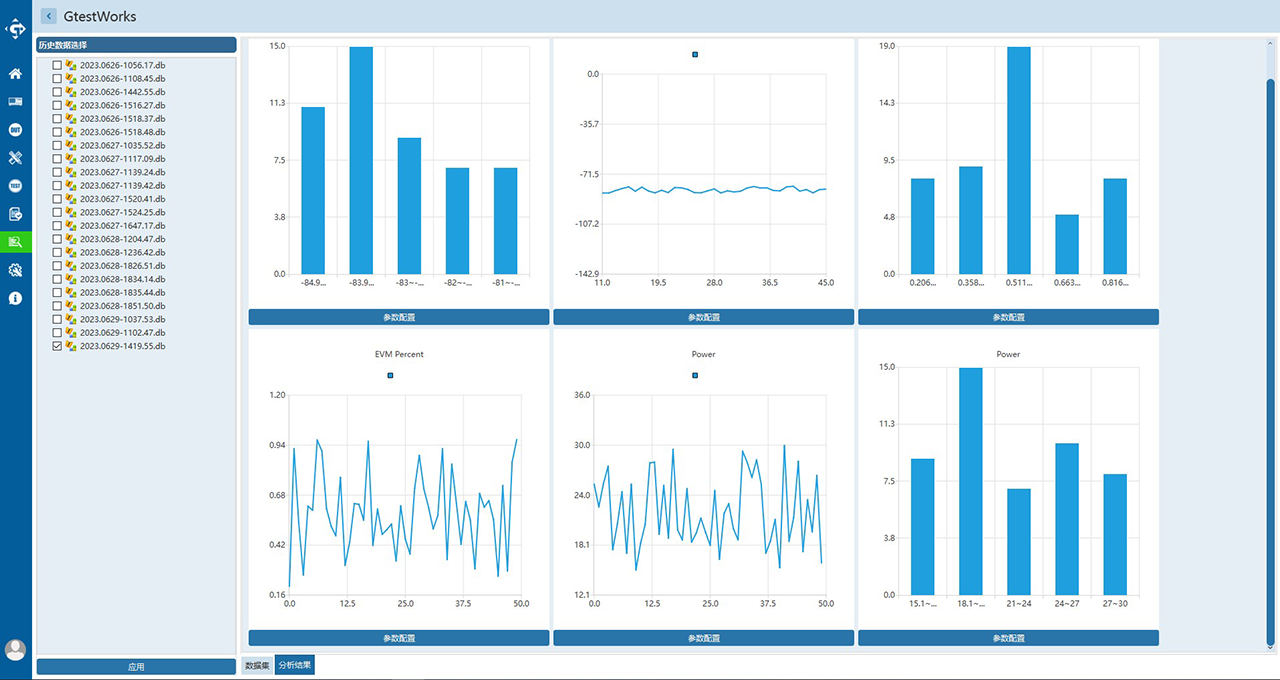Check the 2023.0626-1442.55.db checkbox

click(57, 92)
